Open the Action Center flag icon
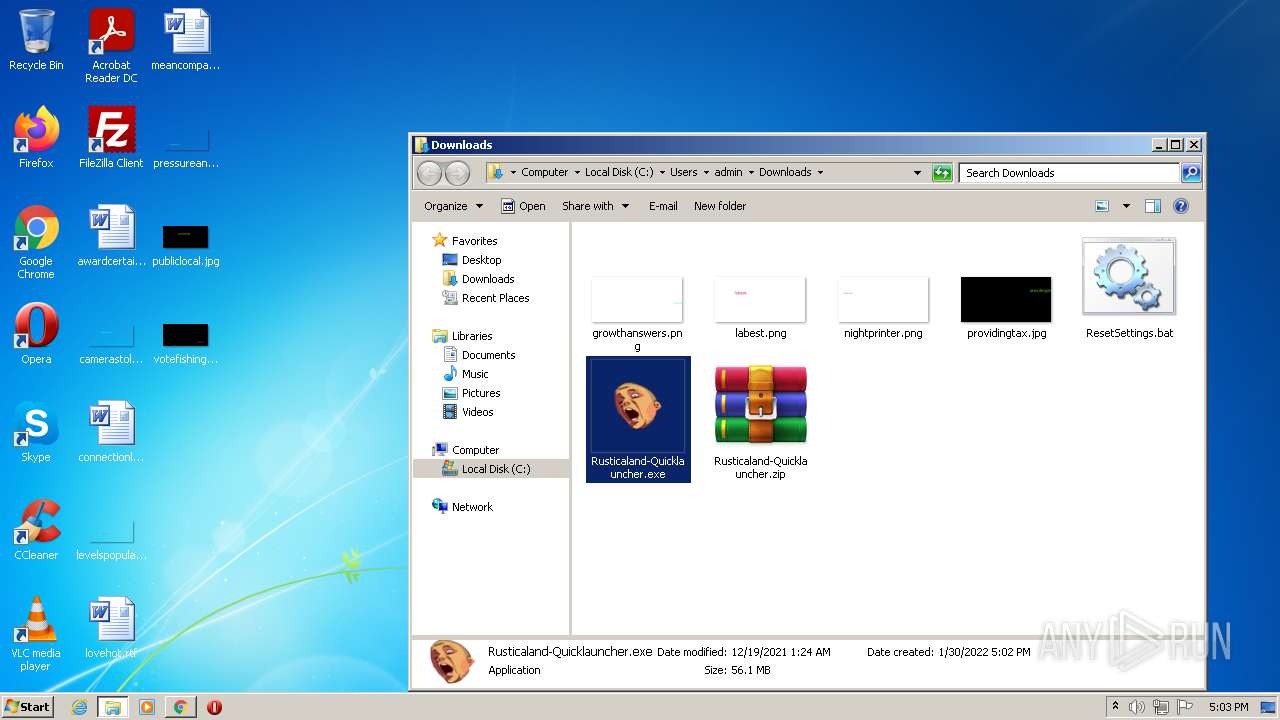Screen dimensions: 1280x720 [1185, 707]
